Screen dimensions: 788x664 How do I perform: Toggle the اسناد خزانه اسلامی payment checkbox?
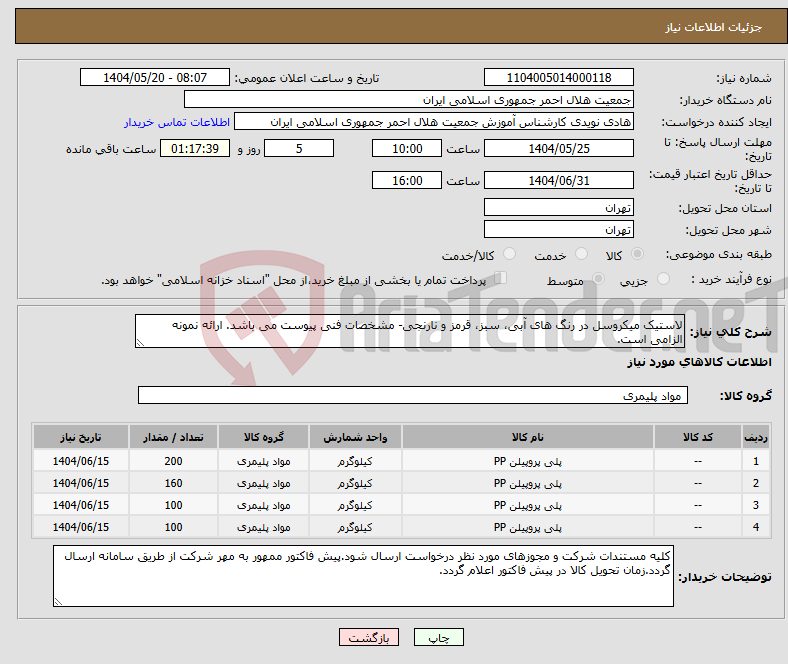click(x=501, y=279)
